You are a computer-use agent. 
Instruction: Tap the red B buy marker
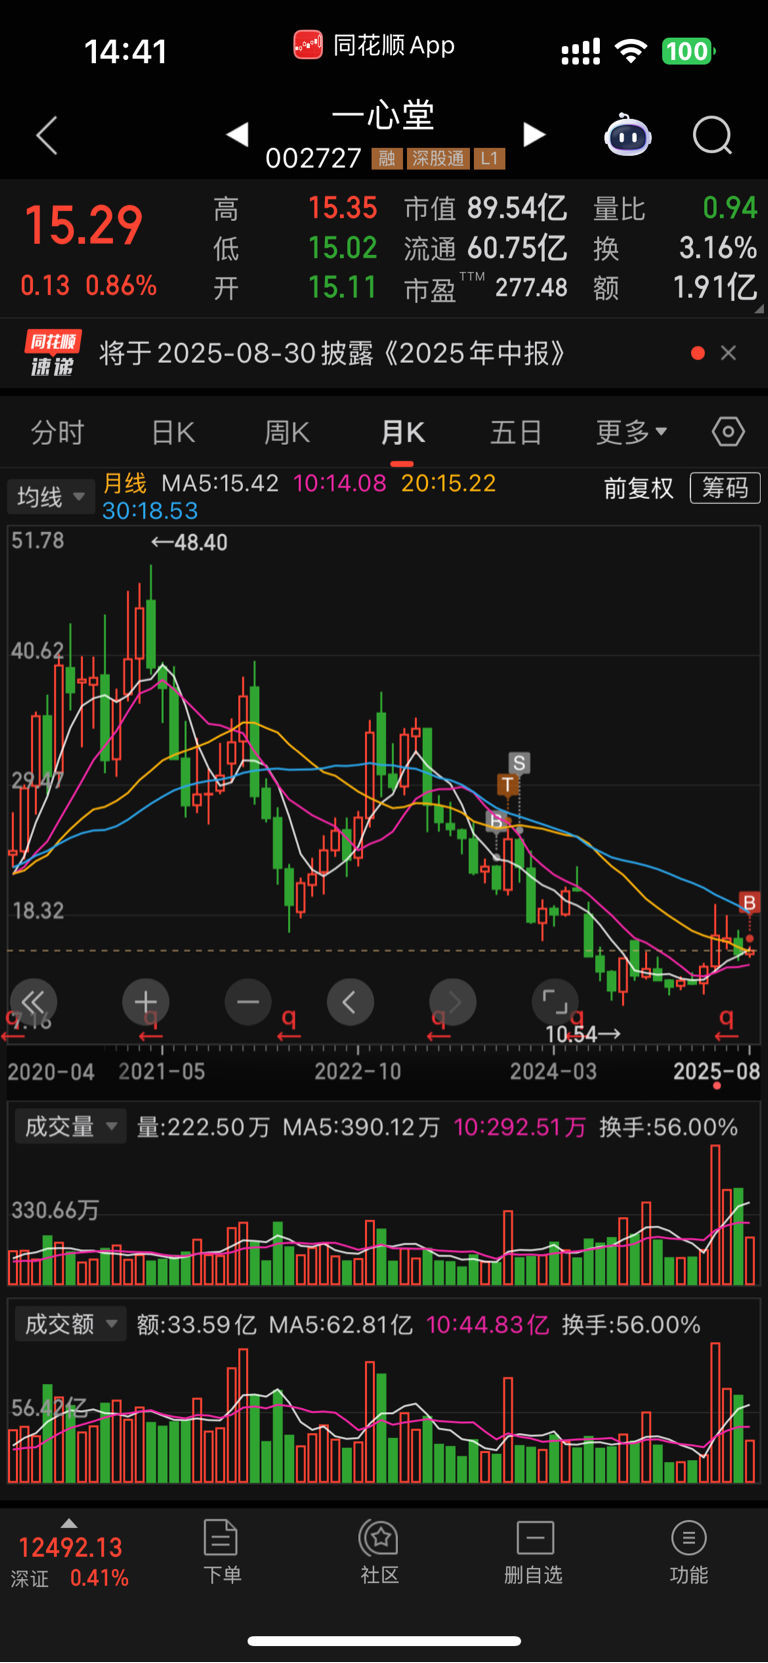point(749,903)
